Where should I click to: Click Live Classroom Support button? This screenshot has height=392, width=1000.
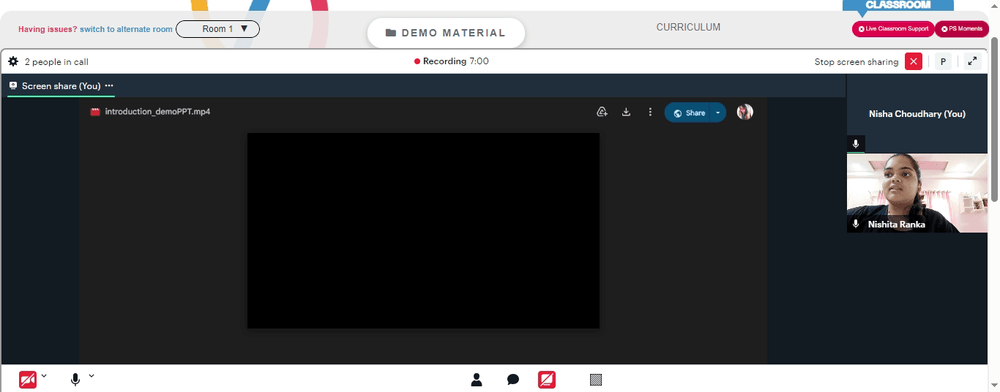893,29
